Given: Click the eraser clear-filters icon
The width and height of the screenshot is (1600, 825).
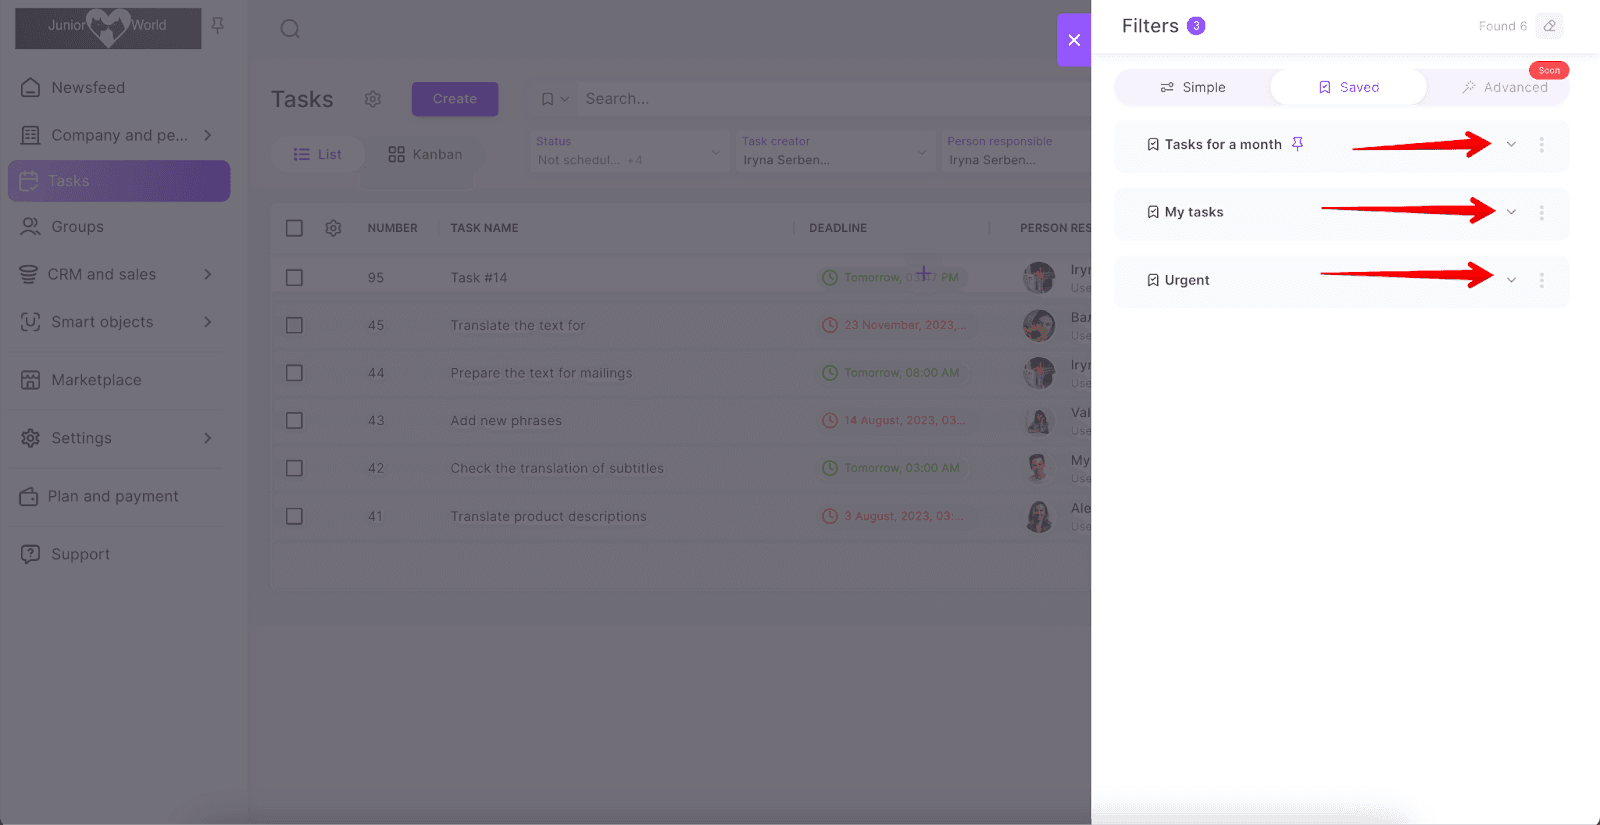Looking at the screenshot, I should pyautogui.click(x=1549, y=26).
